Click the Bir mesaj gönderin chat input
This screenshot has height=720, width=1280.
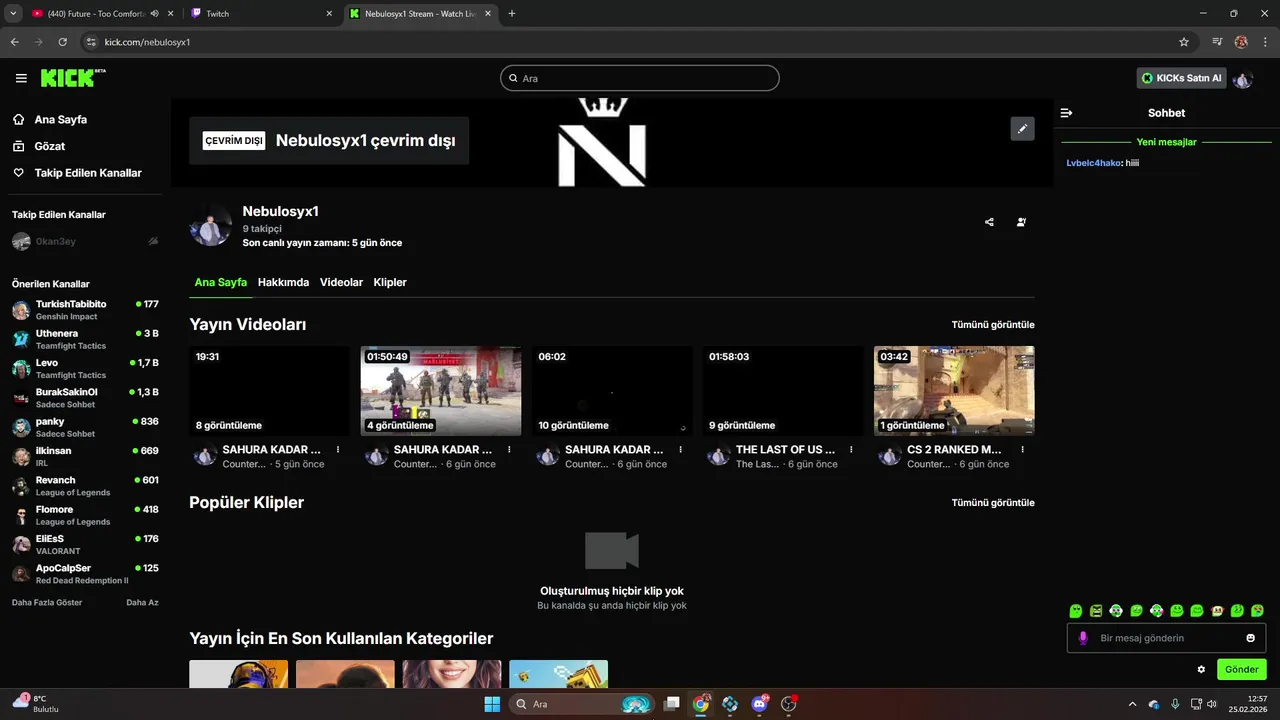pyautogui.click(x=1166, y=638)
